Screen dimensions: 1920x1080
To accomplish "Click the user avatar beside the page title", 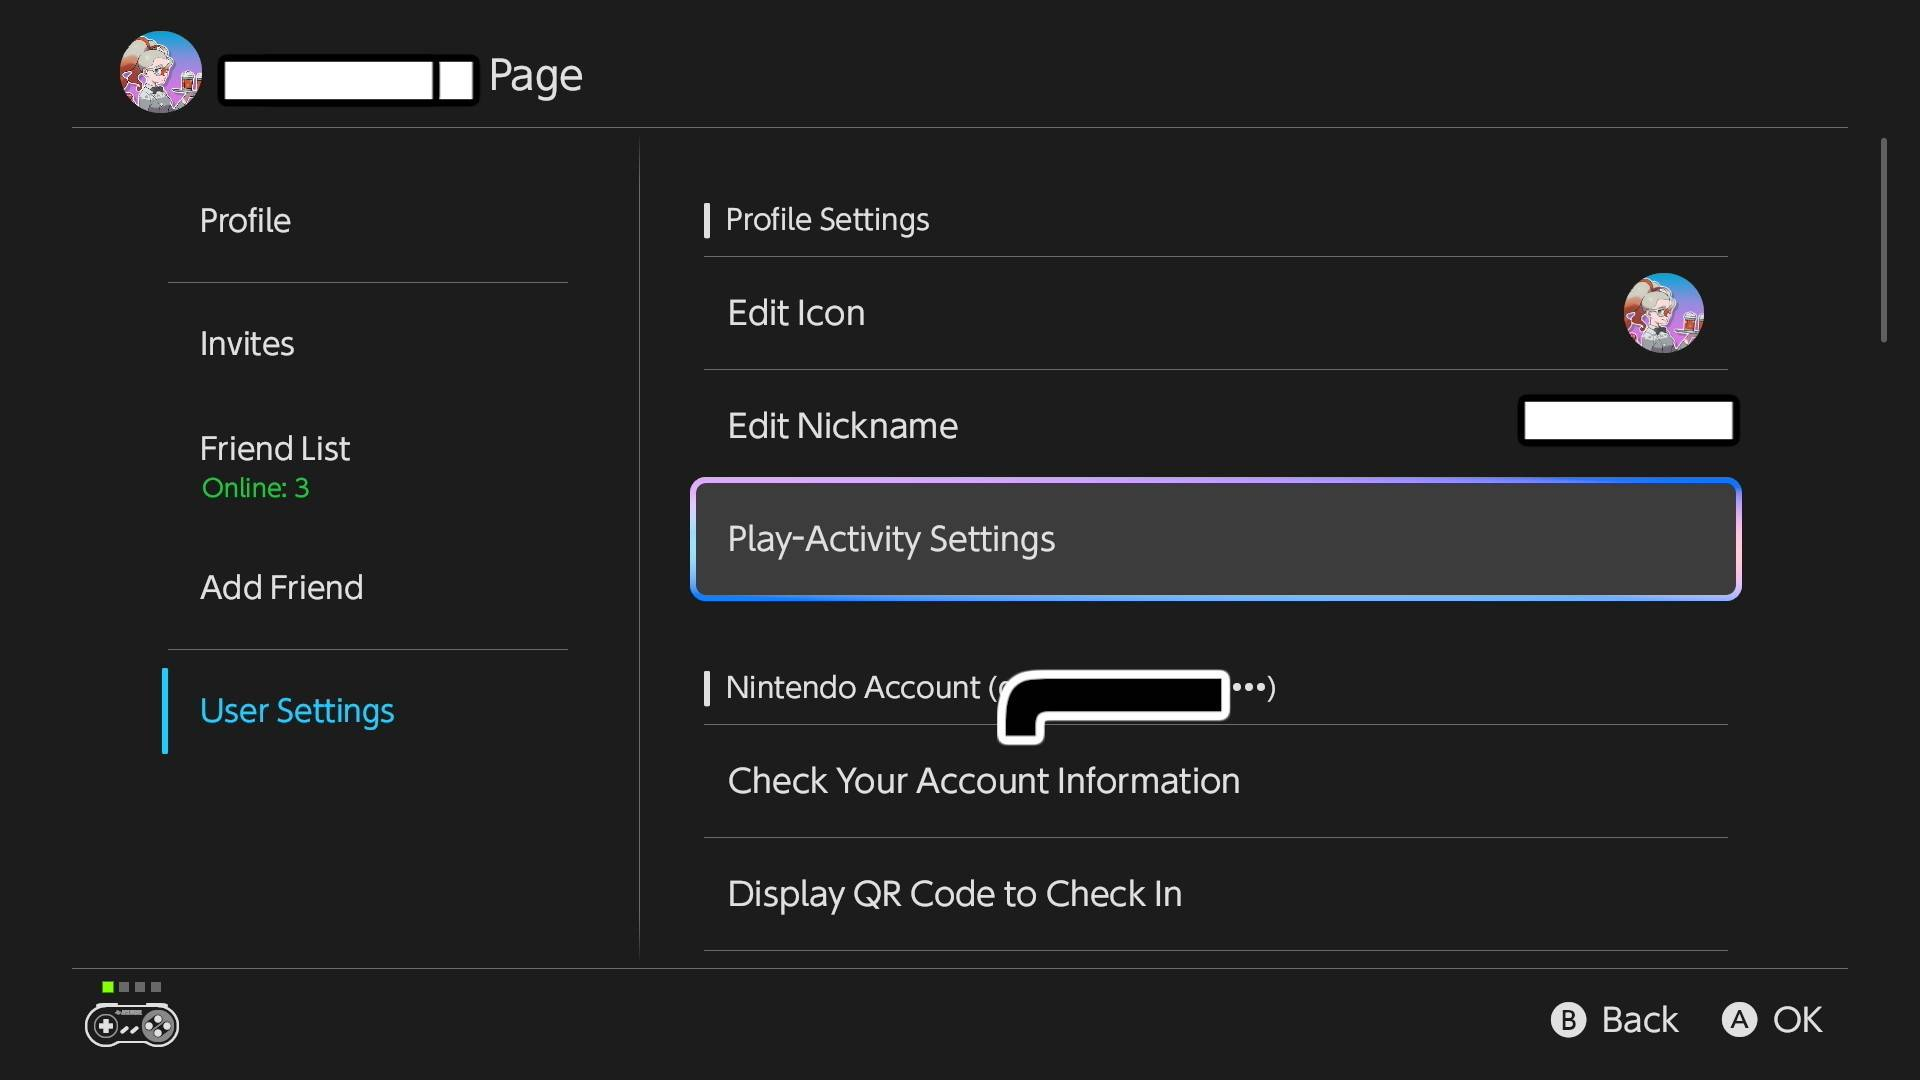I will click(x=160, y=73).
